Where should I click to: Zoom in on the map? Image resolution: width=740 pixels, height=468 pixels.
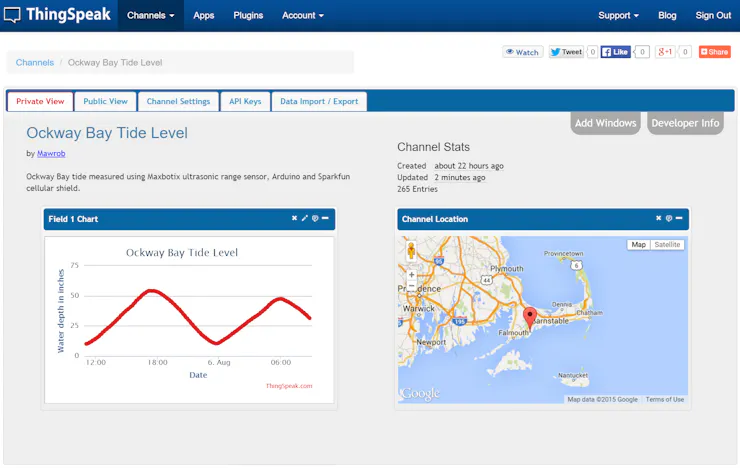pyautogui.click(x=412, y=275)
